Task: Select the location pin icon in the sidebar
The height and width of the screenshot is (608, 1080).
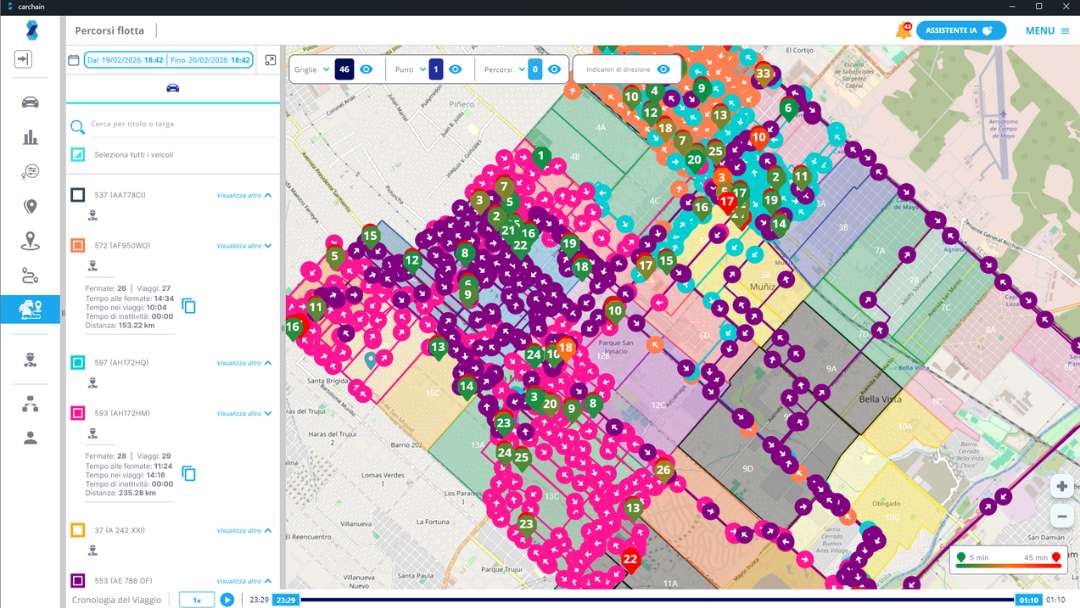Action: click(30, 208)
